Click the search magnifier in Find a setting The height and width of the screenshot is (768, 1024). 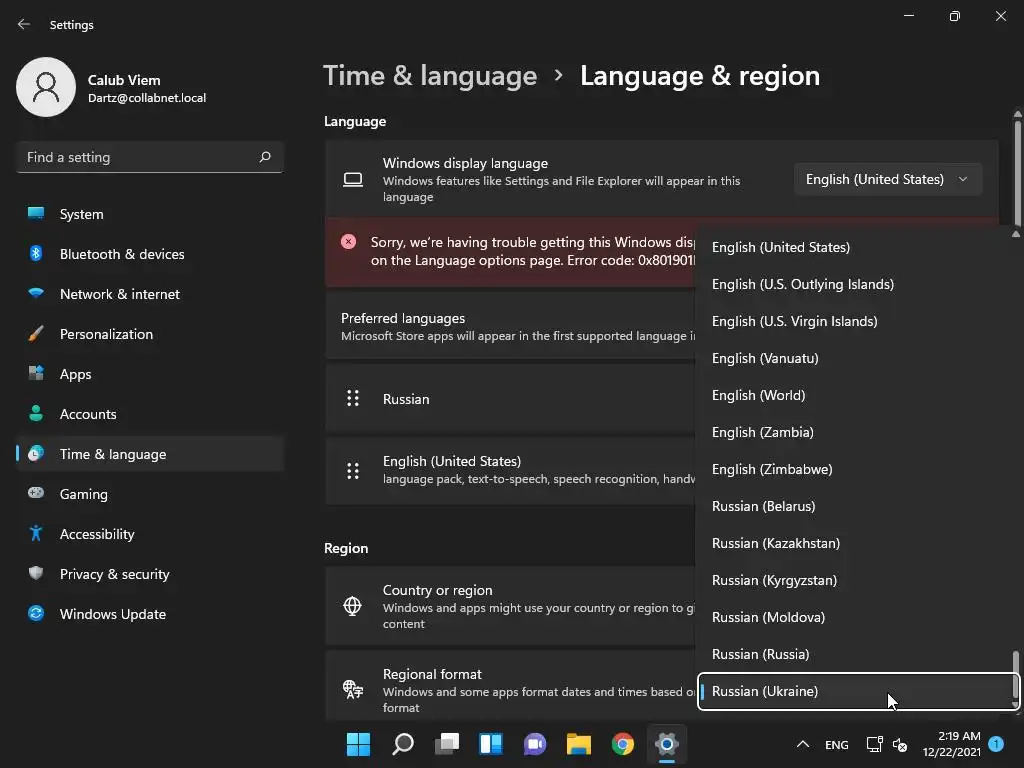[x=264, y=157]
